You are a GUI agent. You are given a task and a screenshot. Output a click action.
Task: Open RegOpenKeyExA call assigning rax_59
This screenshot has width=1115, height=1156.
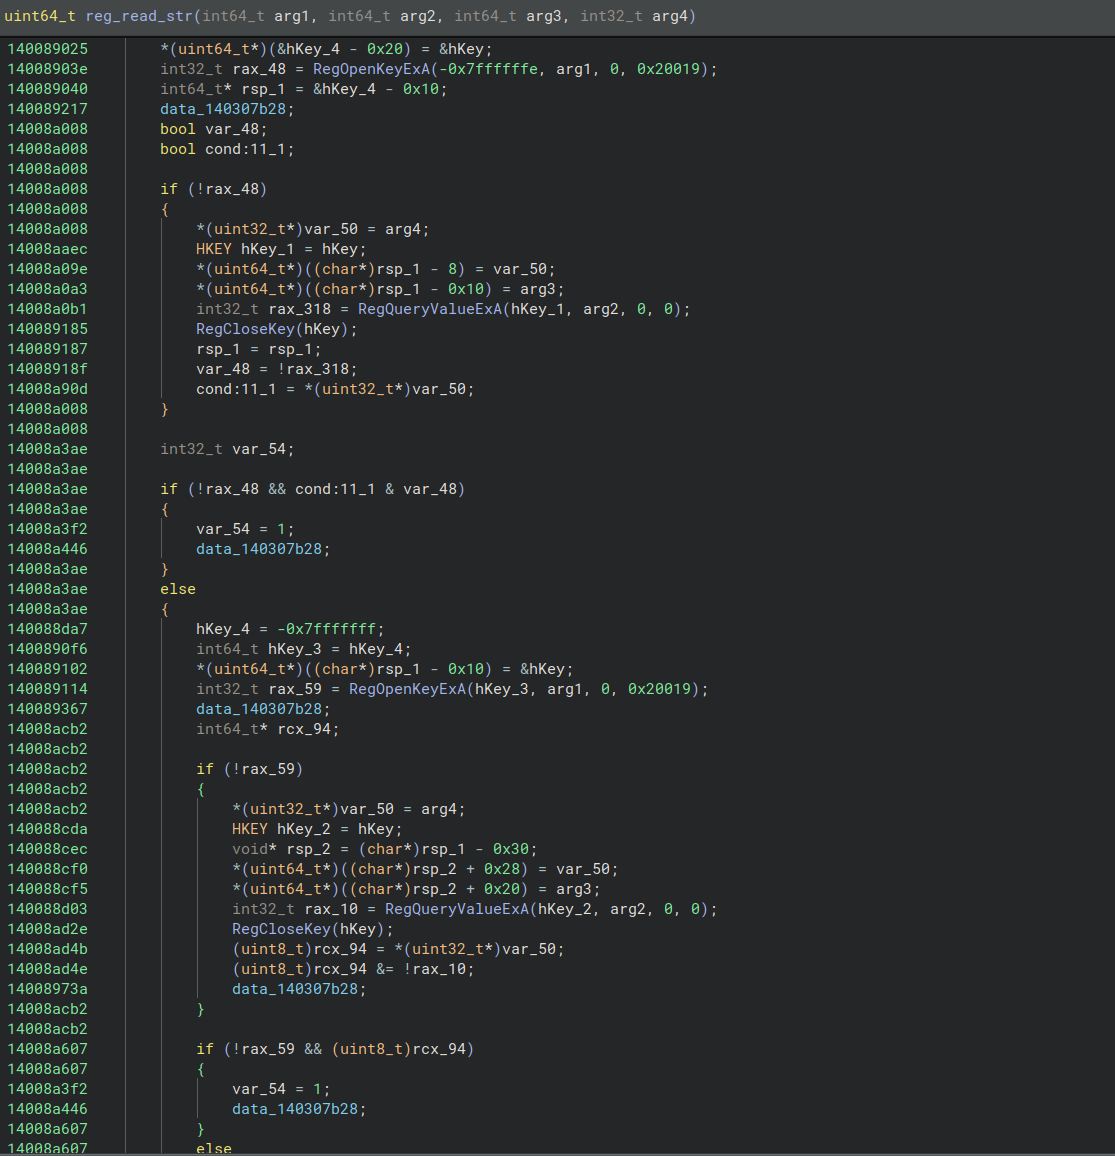(407, 689)
